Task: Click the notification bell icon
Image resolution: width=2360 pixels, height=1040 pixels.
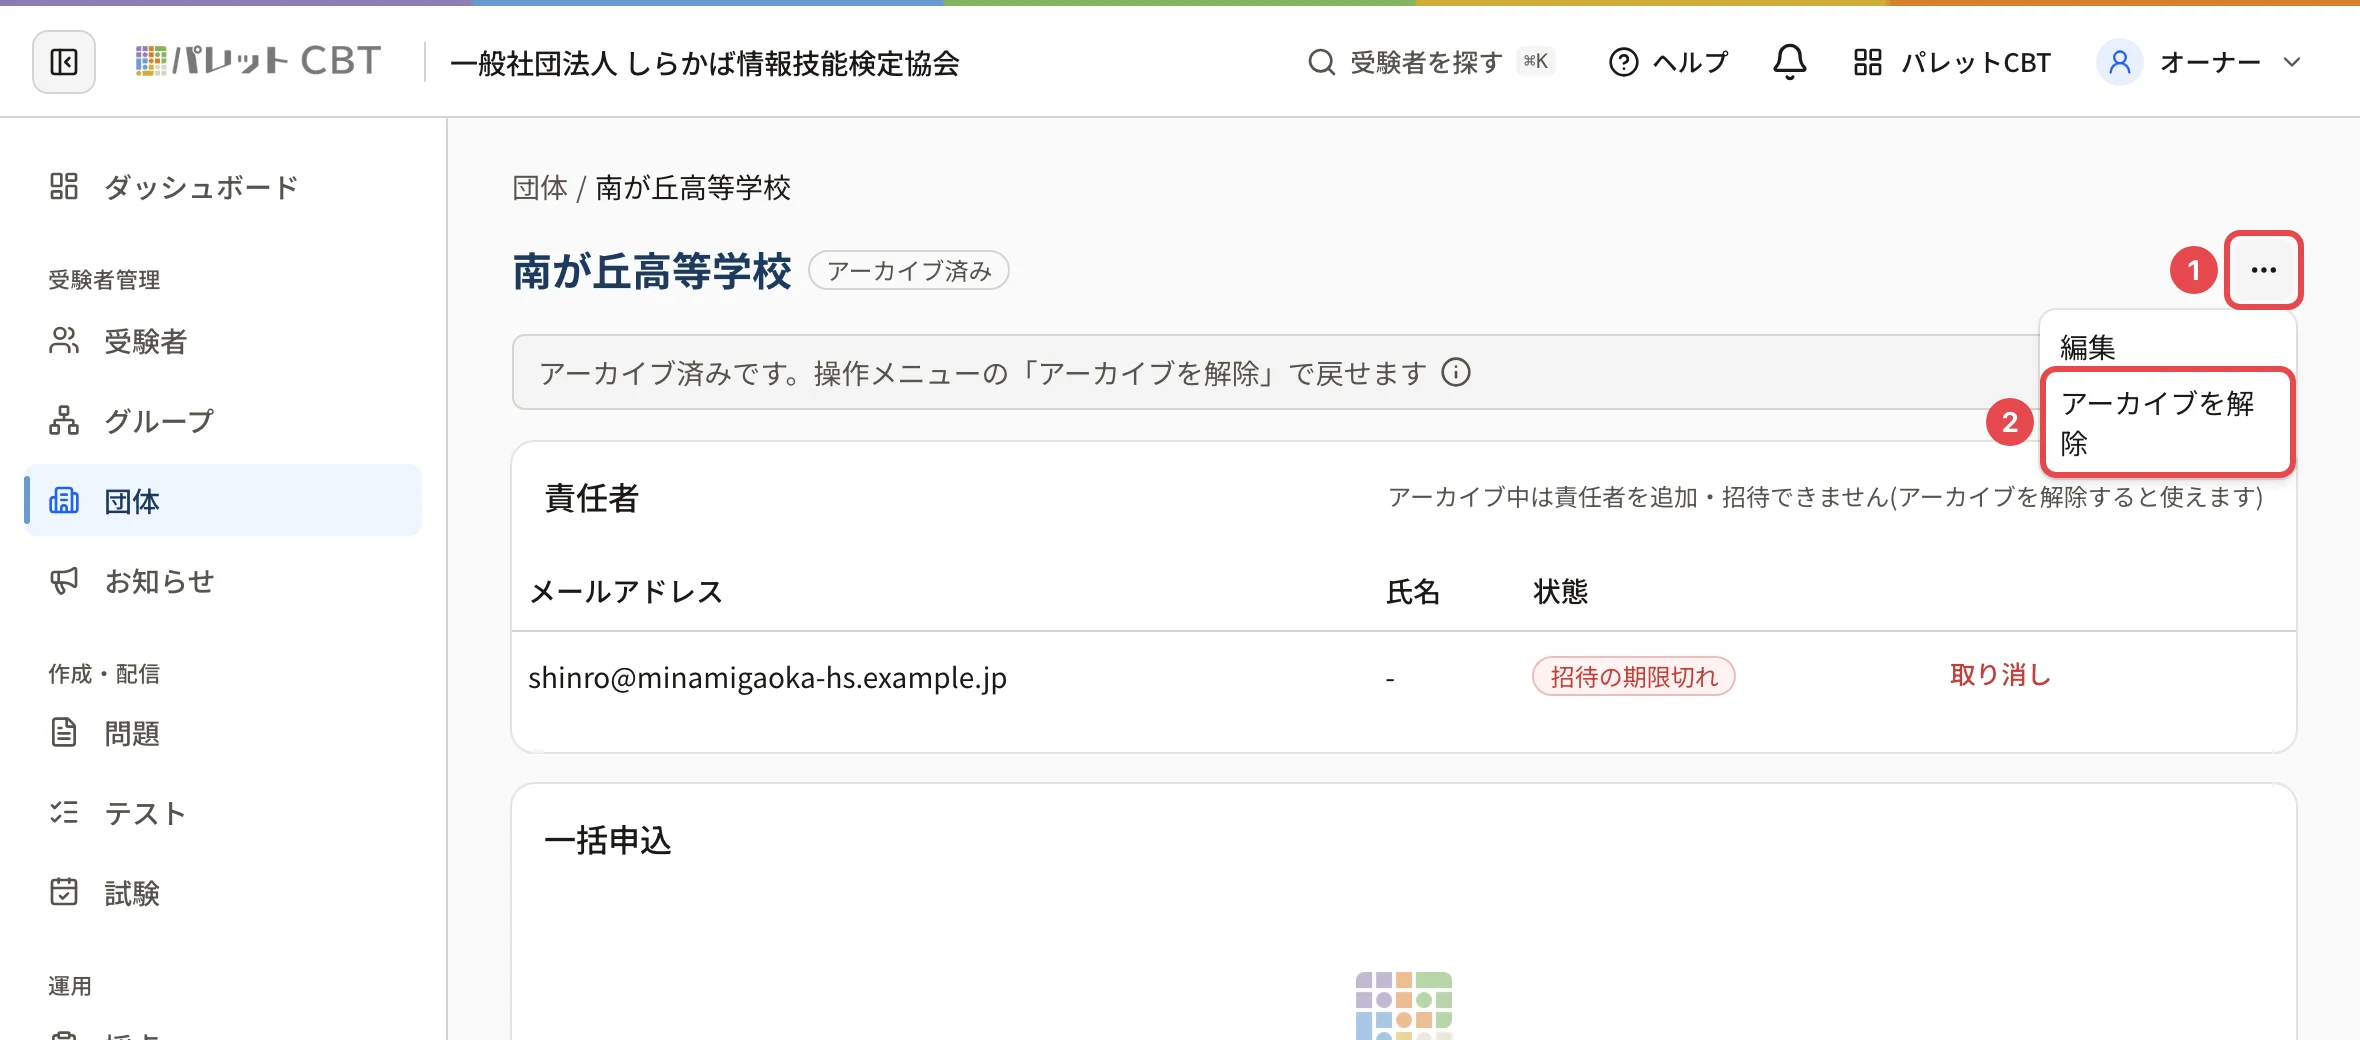Action: pos(1789,62)
